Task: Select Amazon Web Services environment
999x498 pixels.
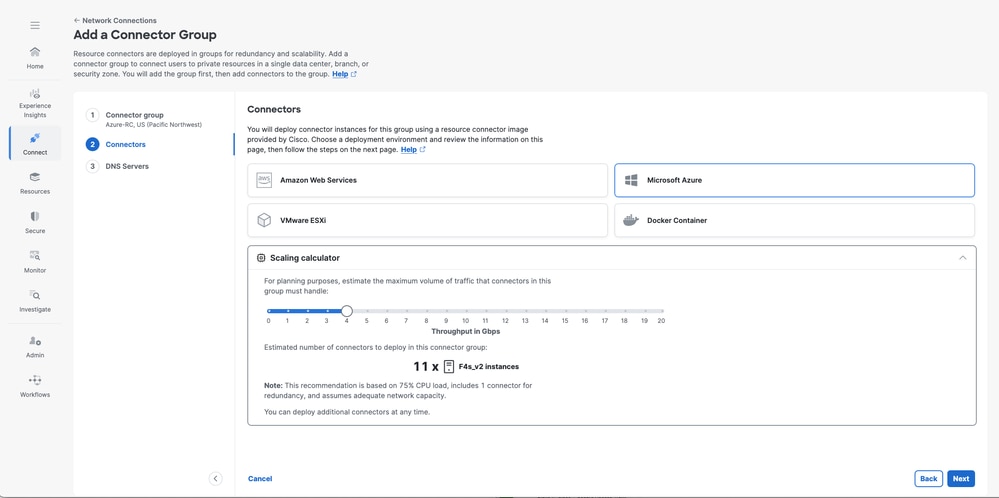Action: pos(427,180)
